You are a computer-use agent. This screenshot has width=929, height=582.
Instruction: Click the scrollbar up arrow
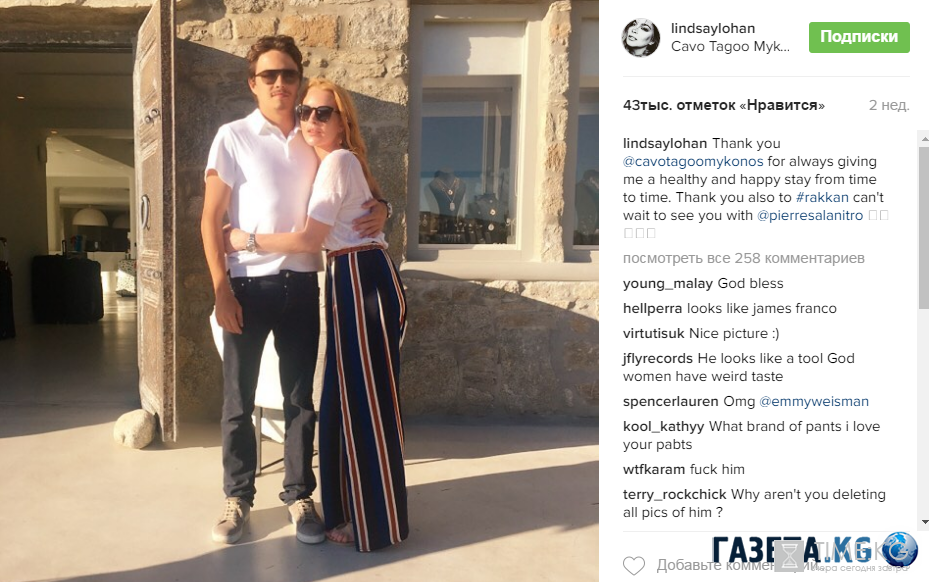click(x=924, y=138)
